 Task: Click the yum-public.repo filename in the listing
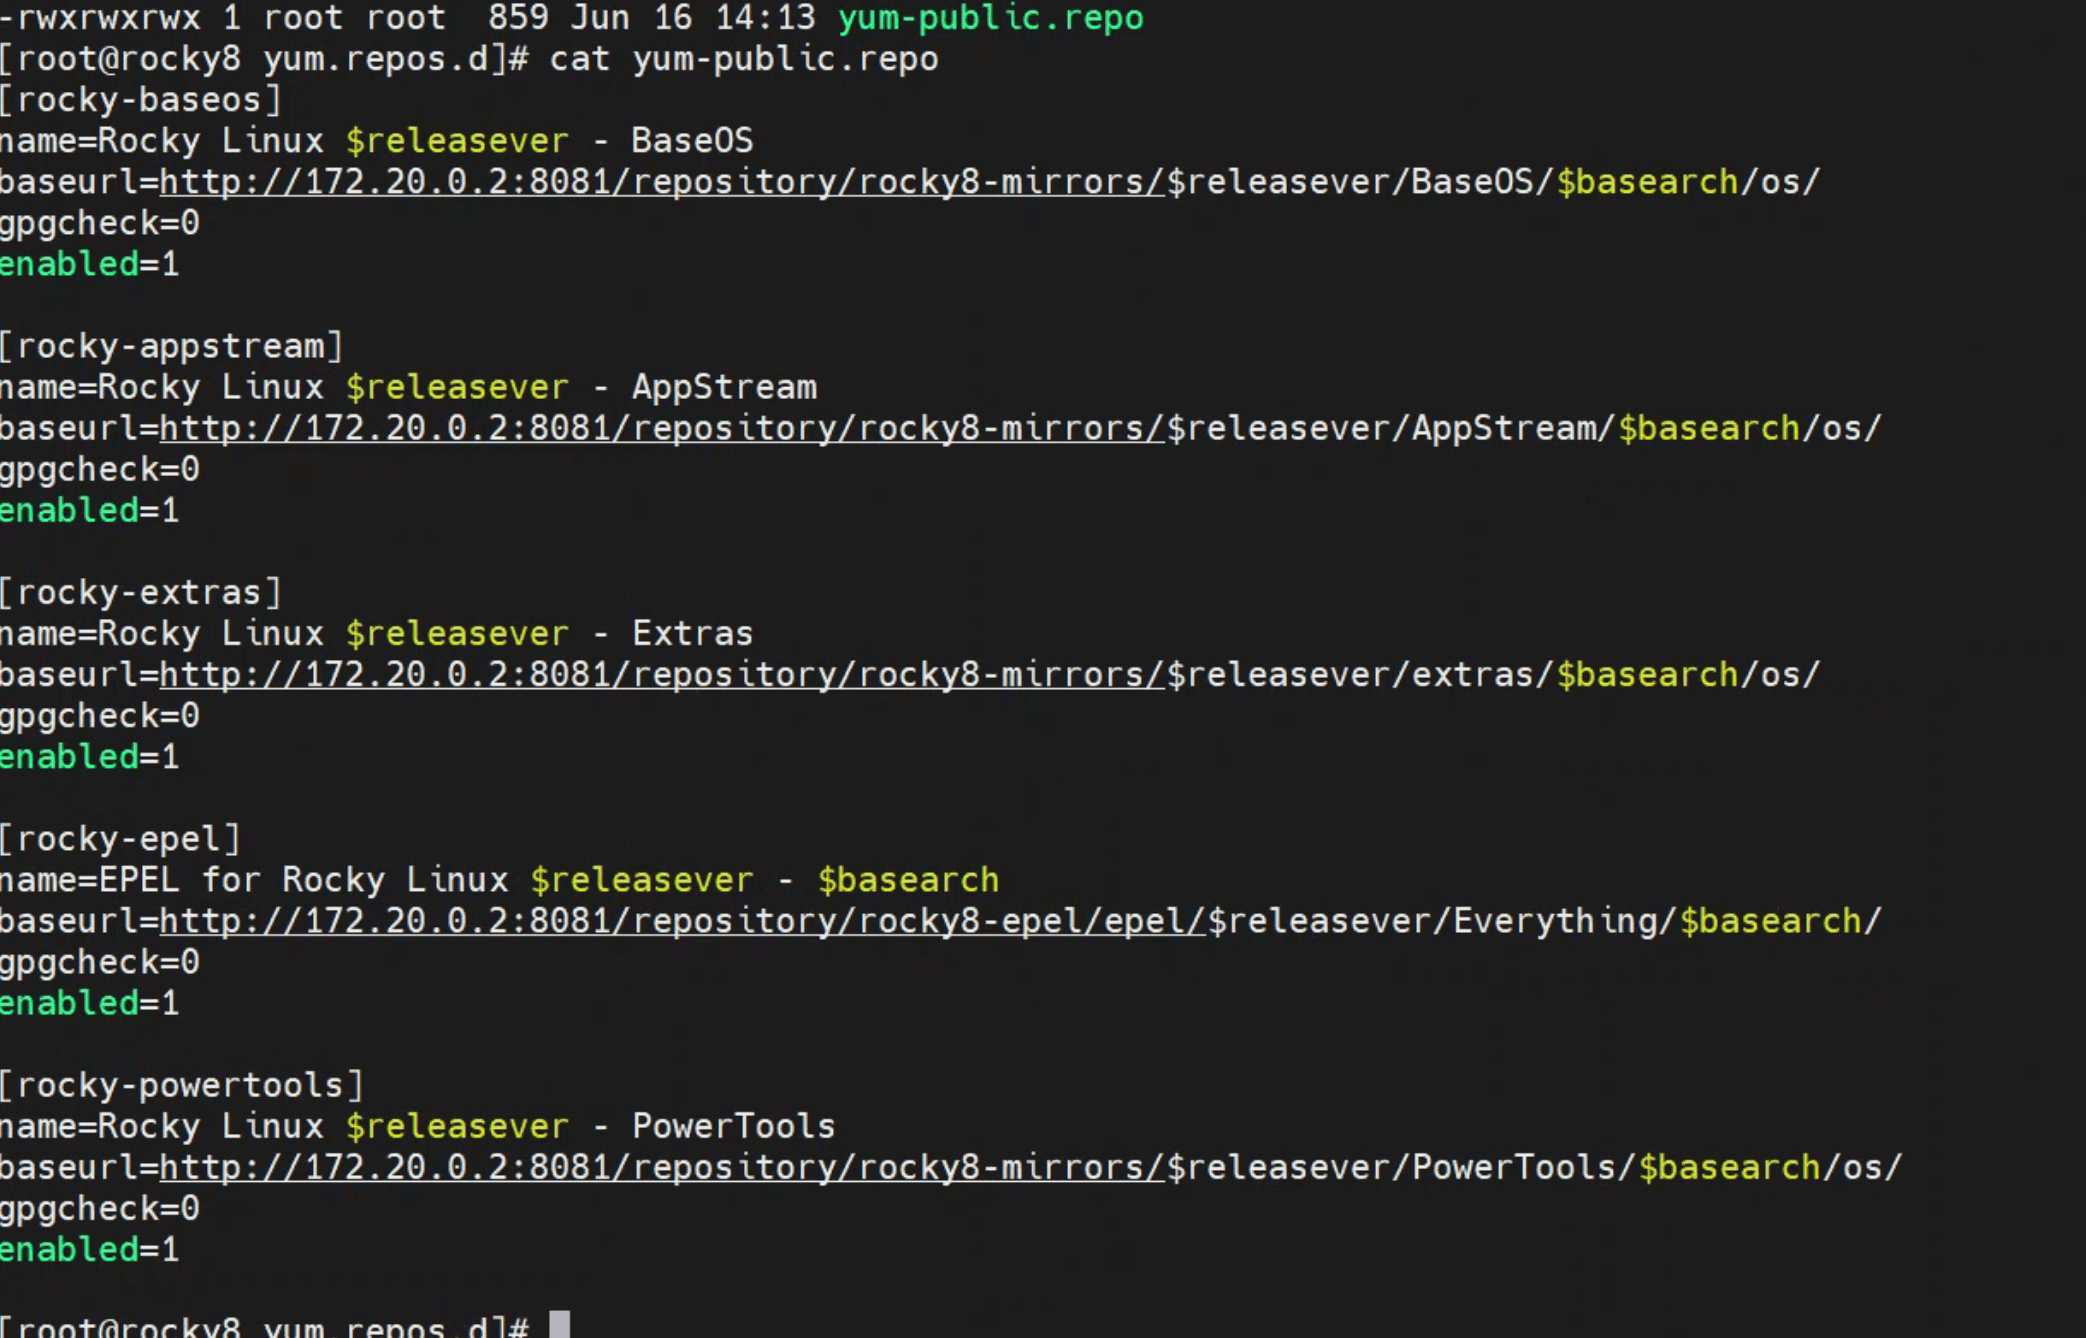pos(990,18)
